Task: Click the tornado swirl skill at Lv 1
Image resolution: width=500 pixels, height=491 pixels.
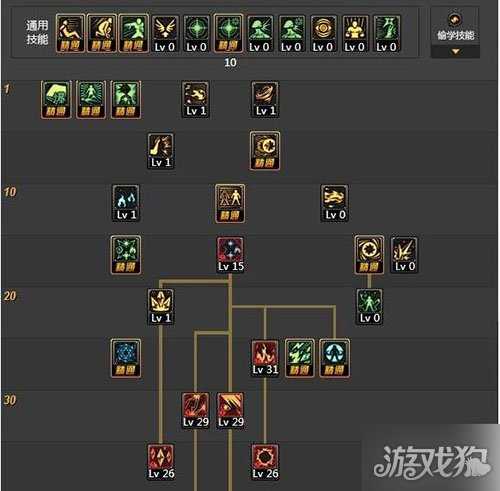Action: pos(265,99)
